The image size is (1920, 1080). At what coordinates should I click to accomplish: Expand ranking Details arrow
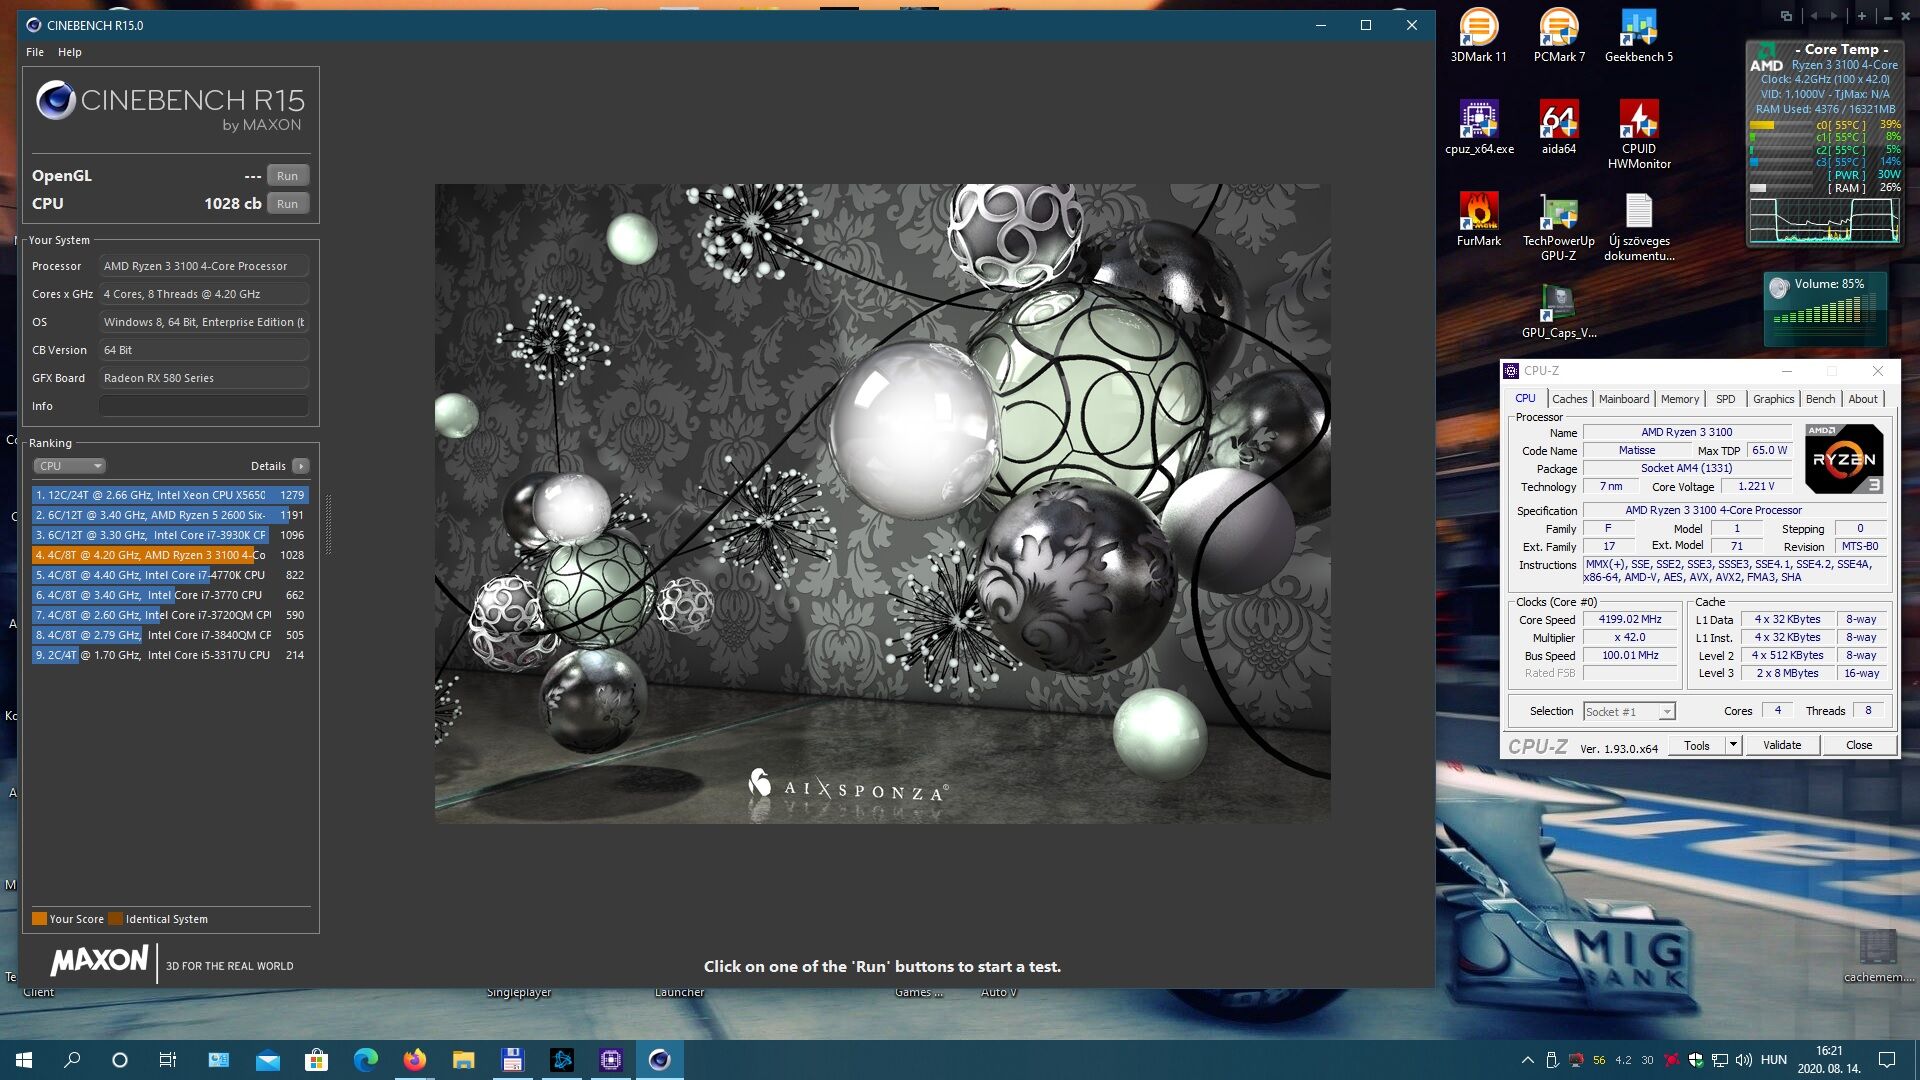pyautogui.click(x=301, y=466)
